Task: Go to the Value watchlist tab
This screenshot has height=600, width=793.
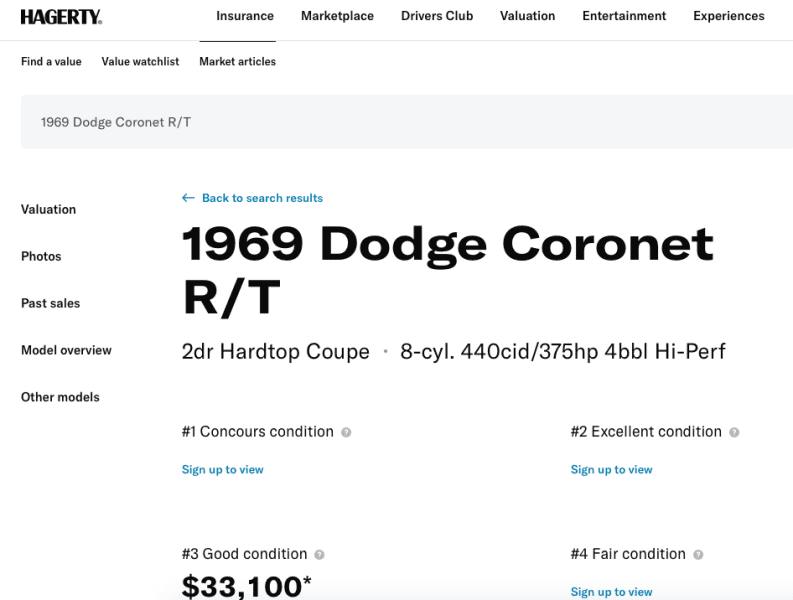Action: coord(140,61)
